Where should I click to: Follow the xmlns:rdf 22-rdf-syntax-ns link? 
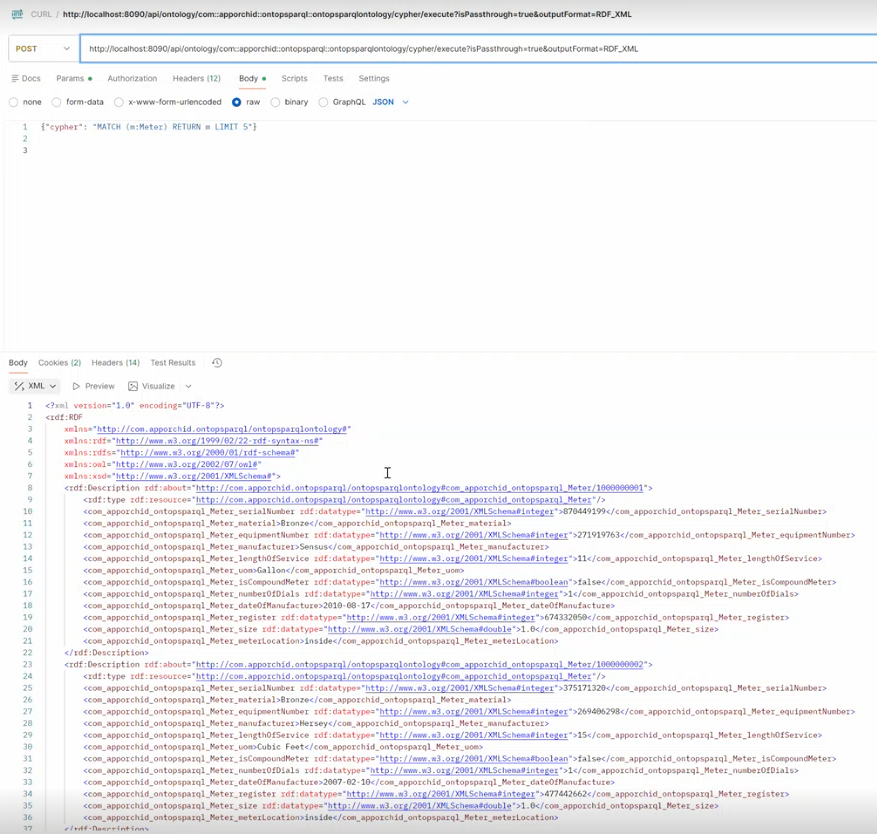point(218,441)
